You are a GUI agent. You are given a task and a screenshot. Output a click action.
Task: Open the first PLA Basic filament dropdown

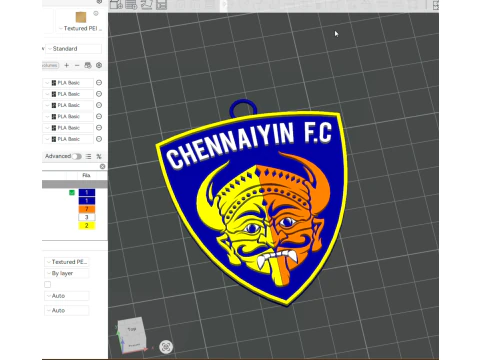tap(68, 83)
